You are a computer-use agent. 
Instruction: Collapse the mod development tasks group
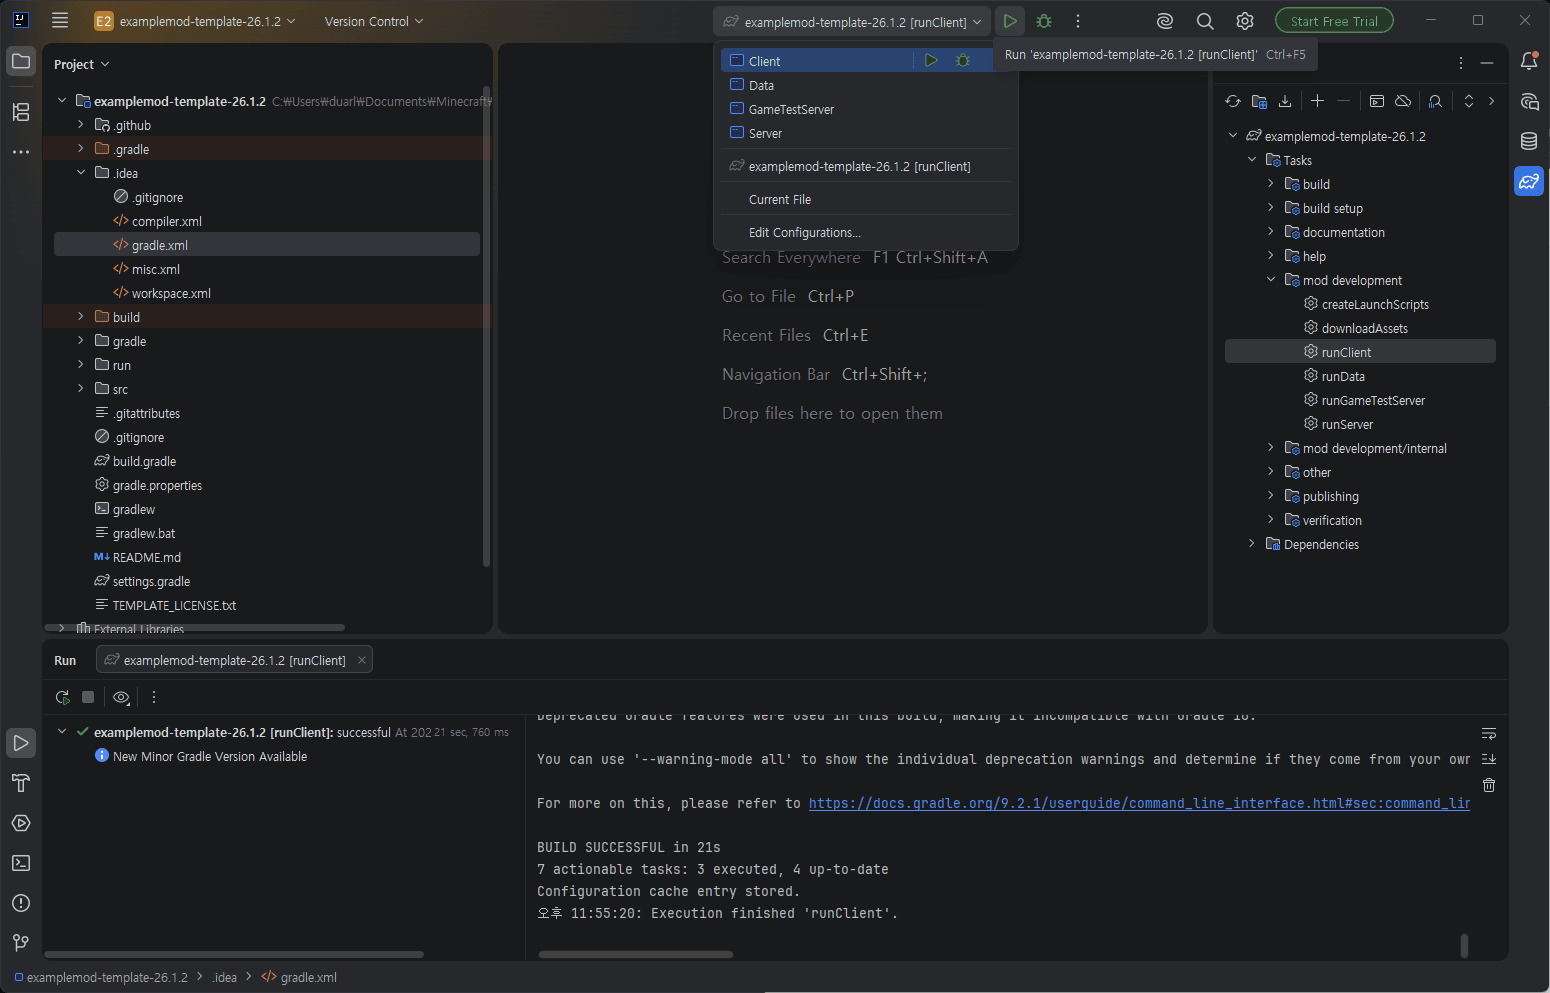click(x=1271, y=280)
